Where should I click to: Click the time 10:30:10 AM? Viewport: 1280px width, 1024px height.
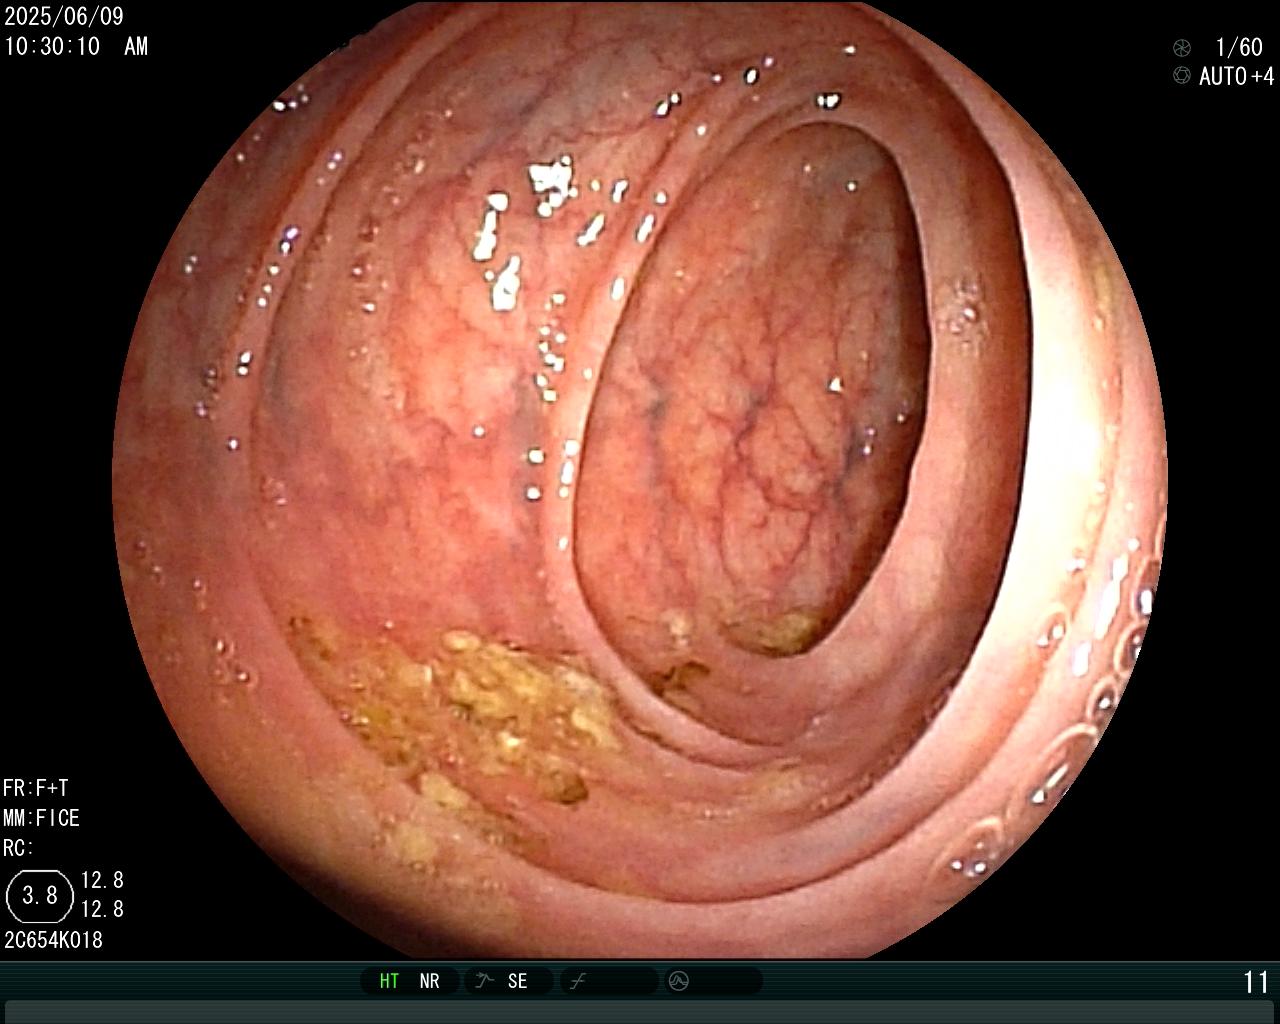point(76,46)
